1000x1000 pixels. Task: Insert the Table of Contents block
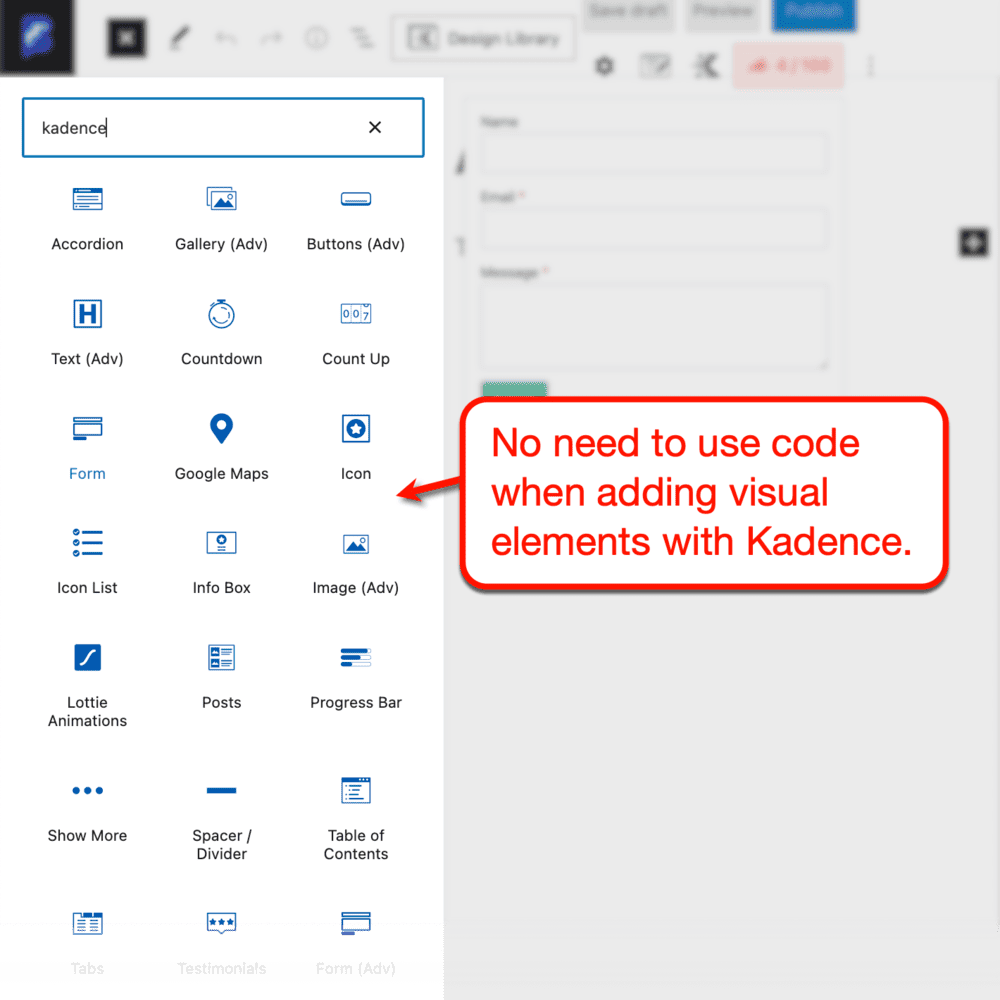[356, 818]
